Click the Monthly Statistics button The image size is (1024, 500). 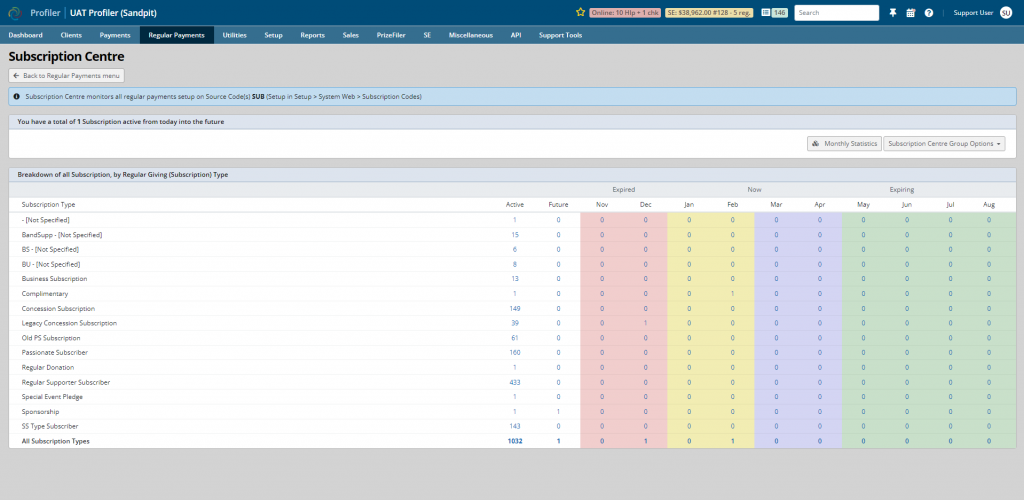pyautogui.click(x=844, y=144)
